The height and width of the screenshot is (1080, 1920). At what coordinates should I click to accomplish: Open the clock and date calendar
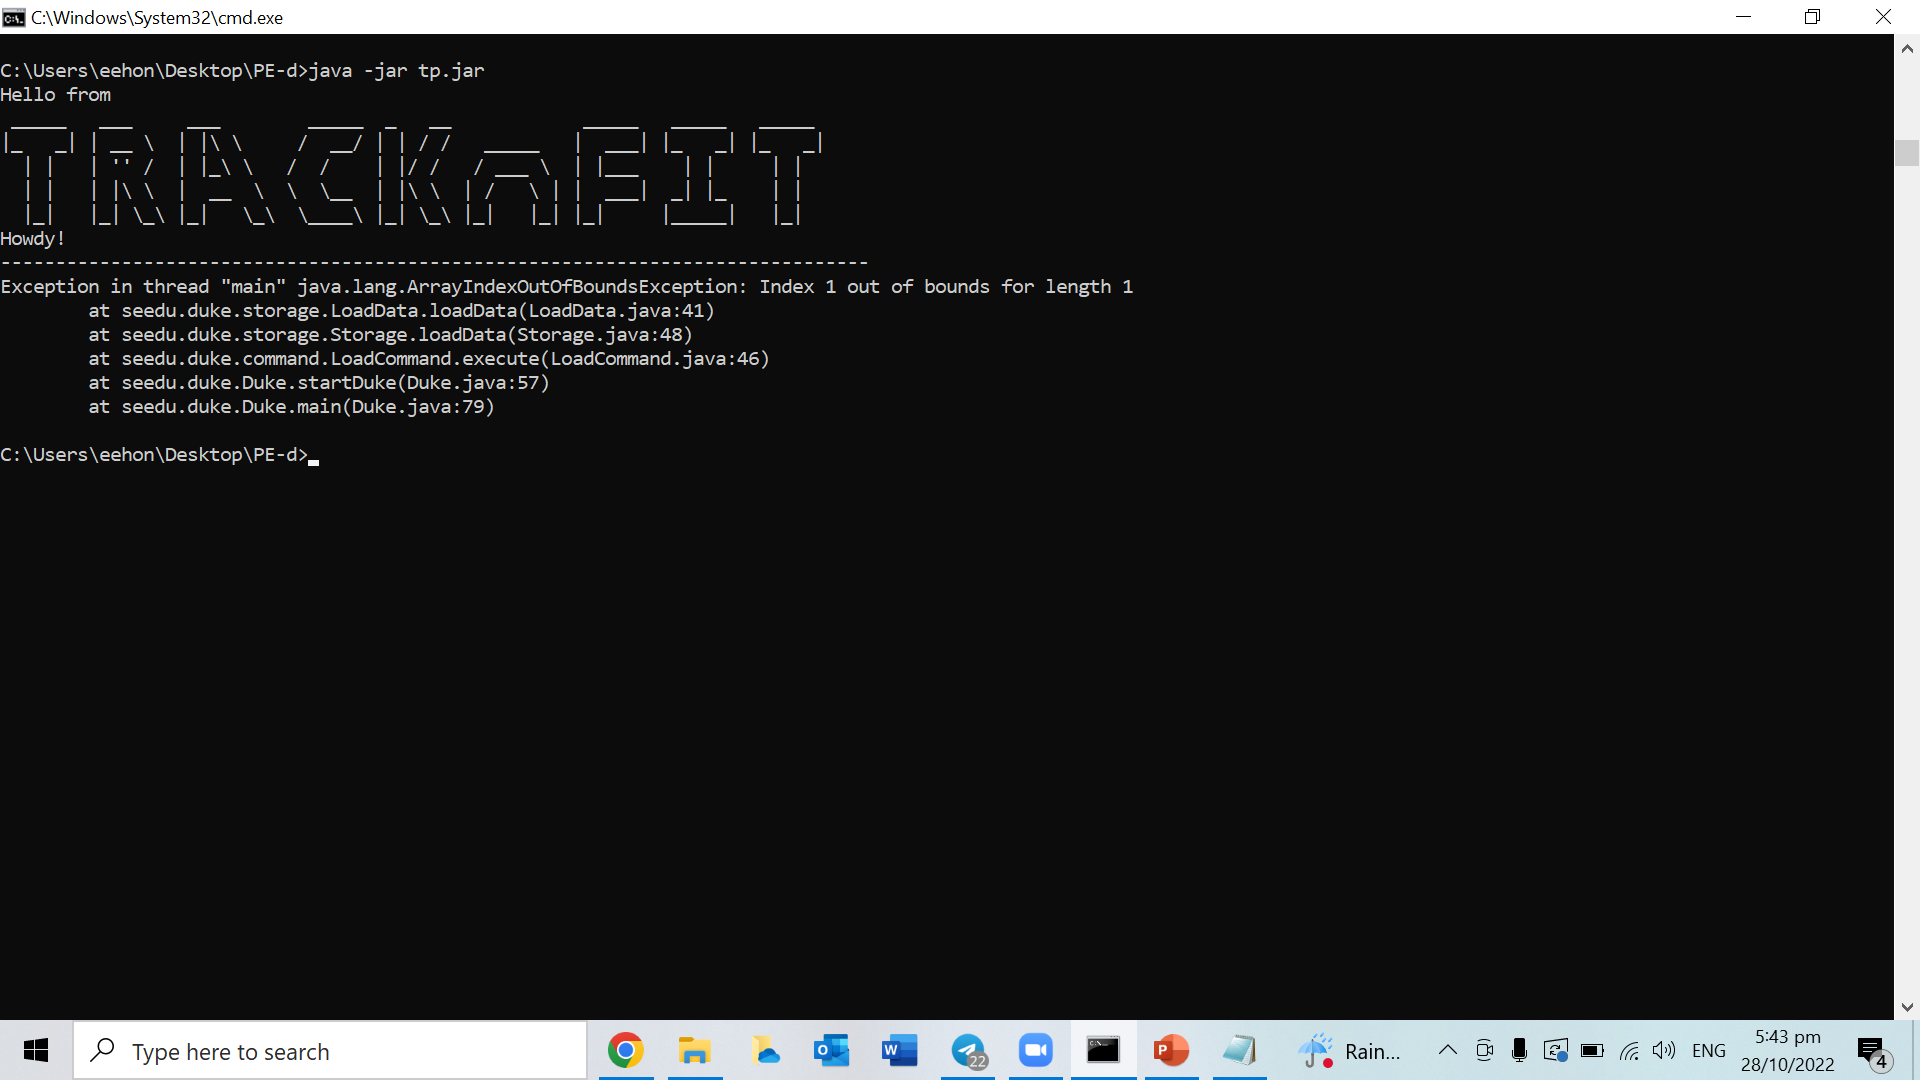[x=1787, y=1051]
